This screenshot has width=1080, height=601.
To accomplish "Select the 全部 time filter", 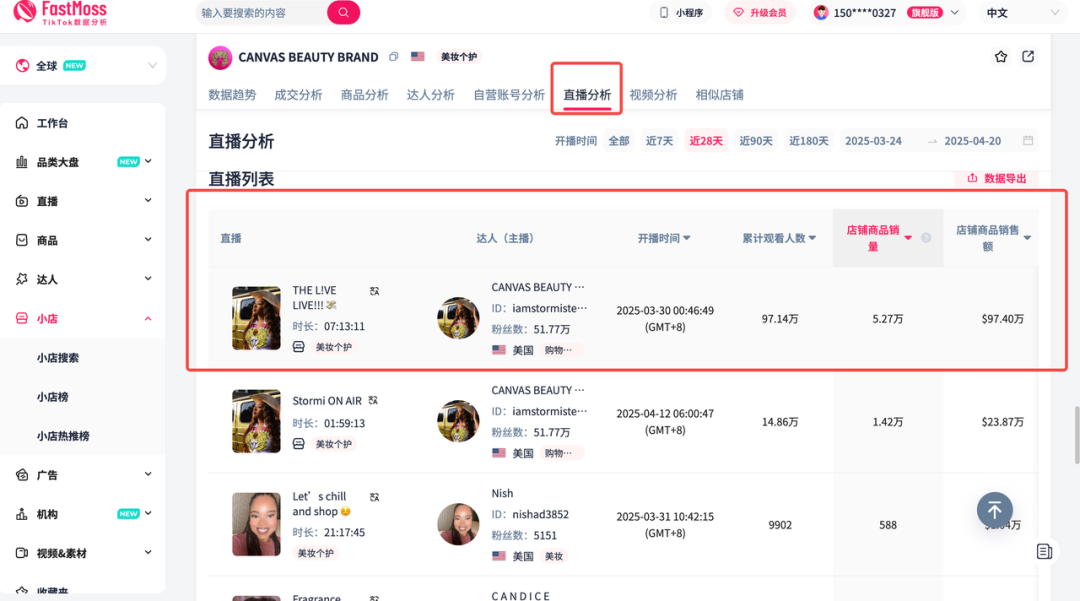I will click(618, 141).
